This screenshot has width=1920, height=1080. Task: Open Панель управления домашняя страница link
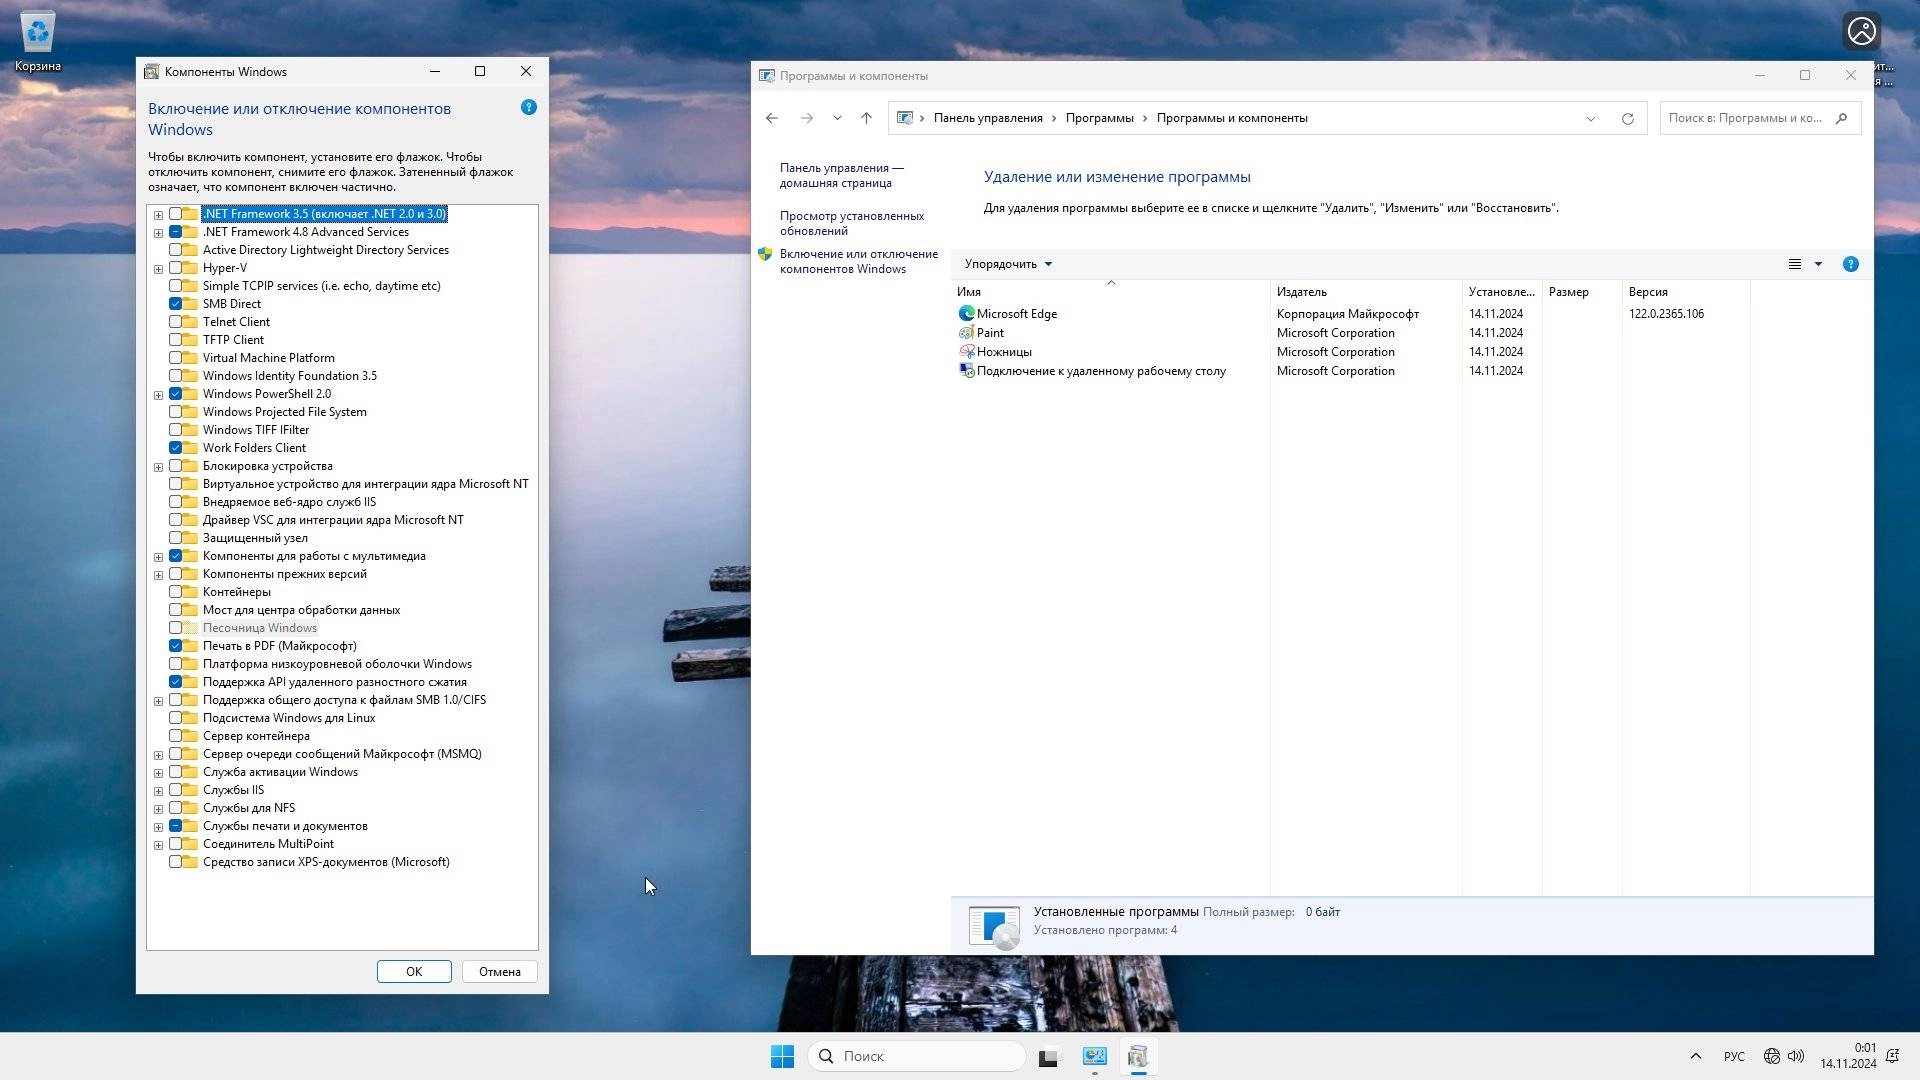click(x=841, y=175)
